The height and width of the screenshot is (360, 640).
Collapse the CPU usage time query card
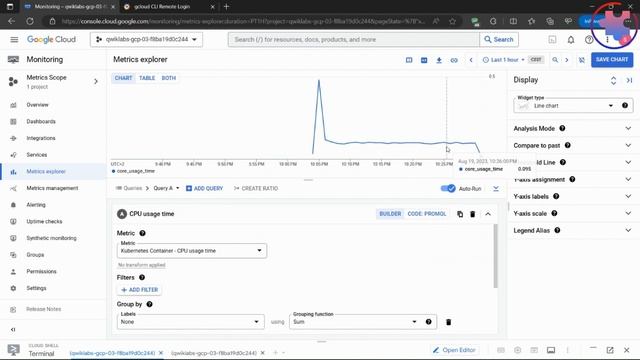click(x=488, y=214)
